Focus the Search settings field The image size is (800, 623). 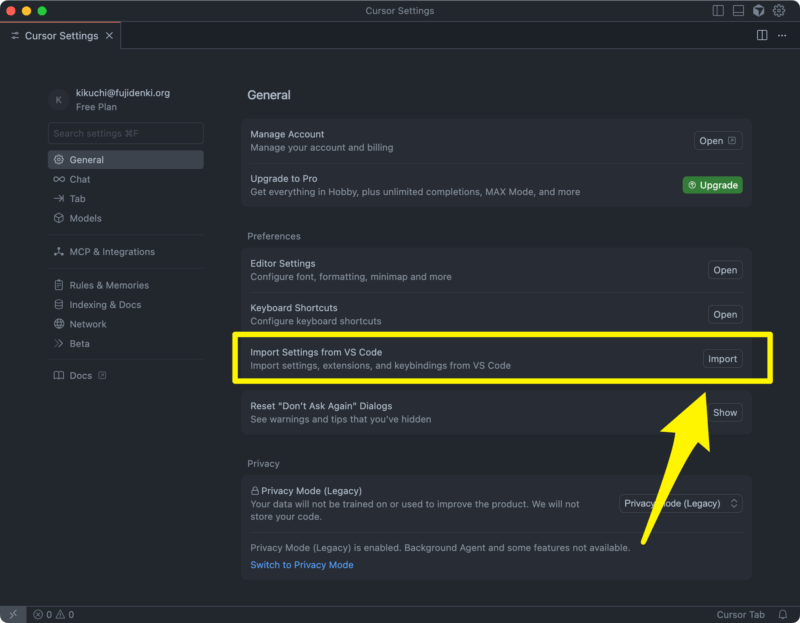point(126,133)
